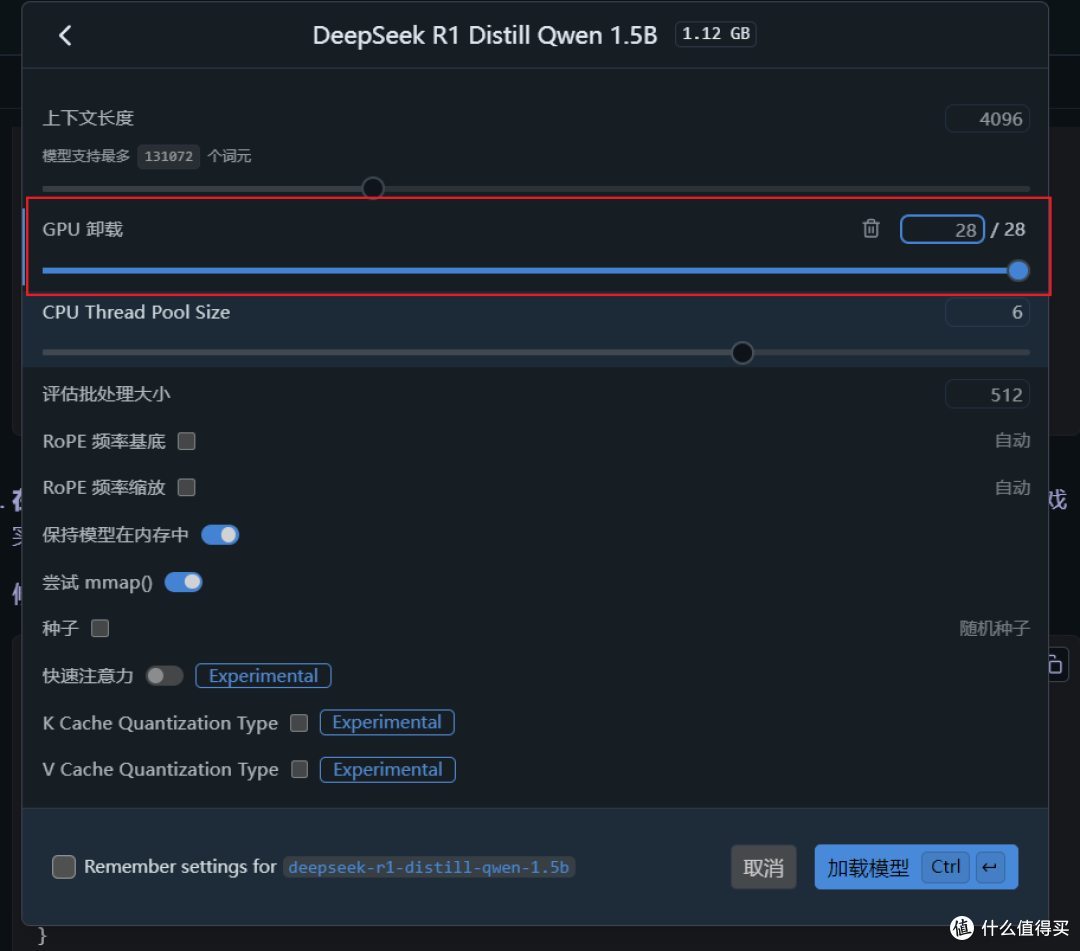This screenshot has height=951, width=1080.
Task: Check the K Cache Quantization Type box
Action: tap(299, 722)
